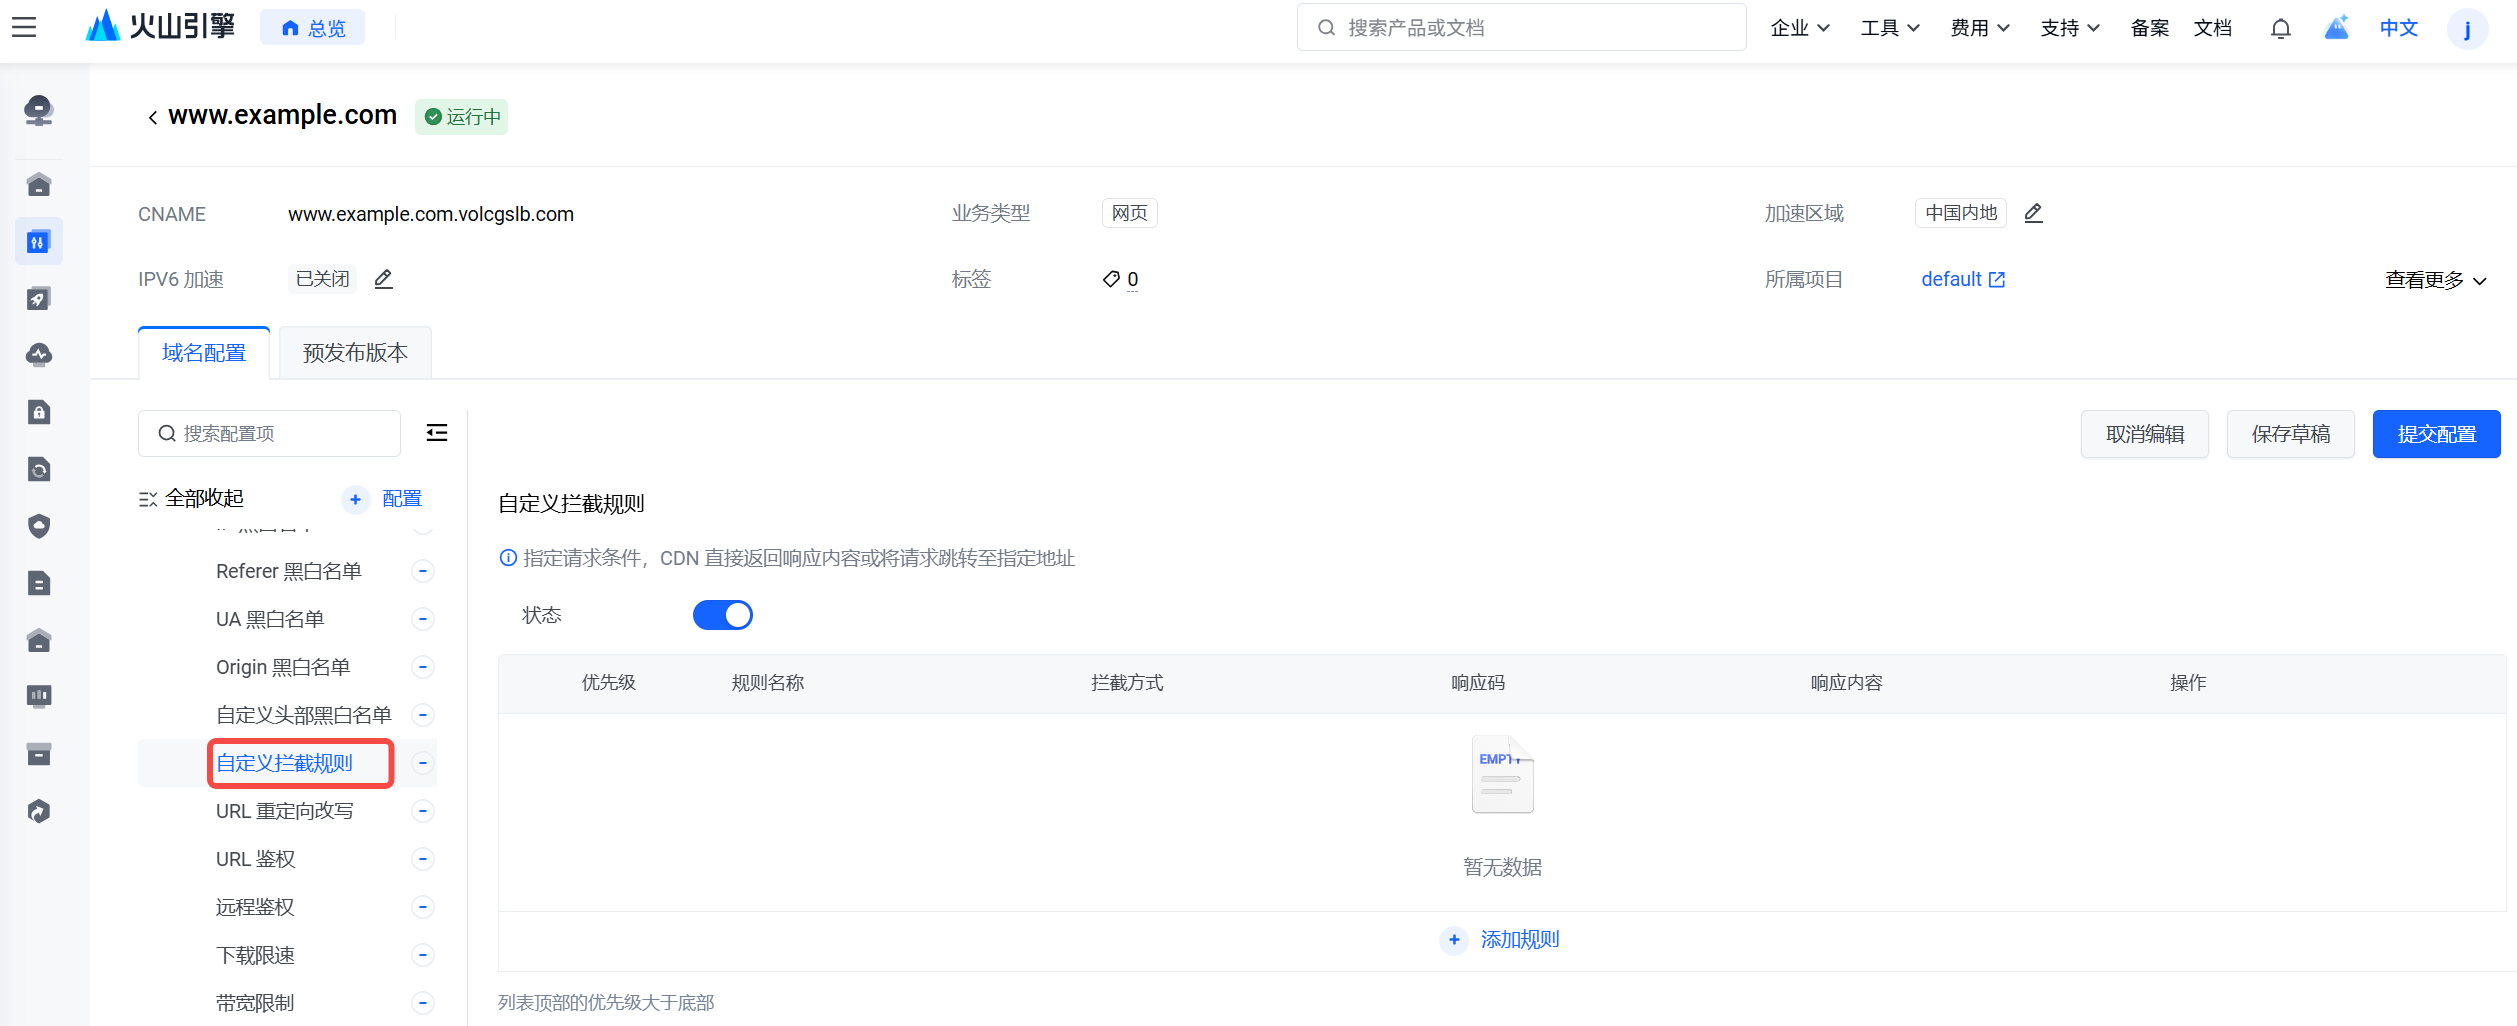Click the hamburger menu icon

tap(24, 27)
